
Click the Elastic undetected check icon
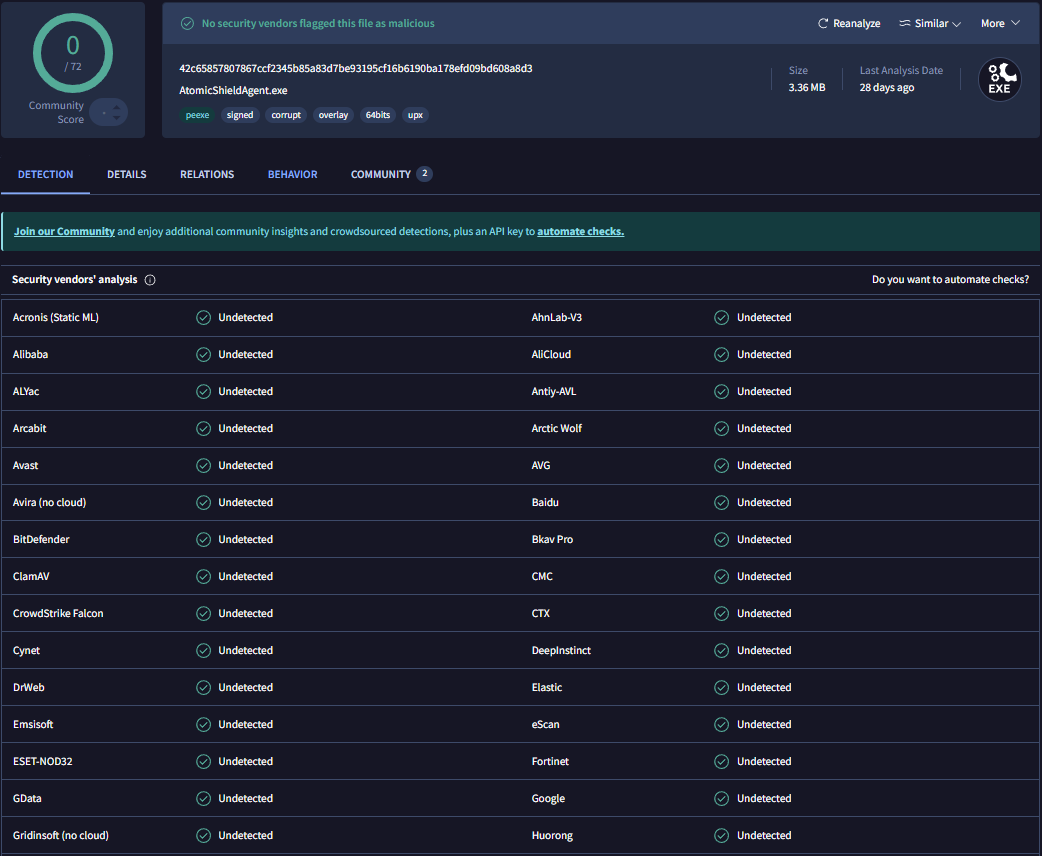[x=722, y=688]
